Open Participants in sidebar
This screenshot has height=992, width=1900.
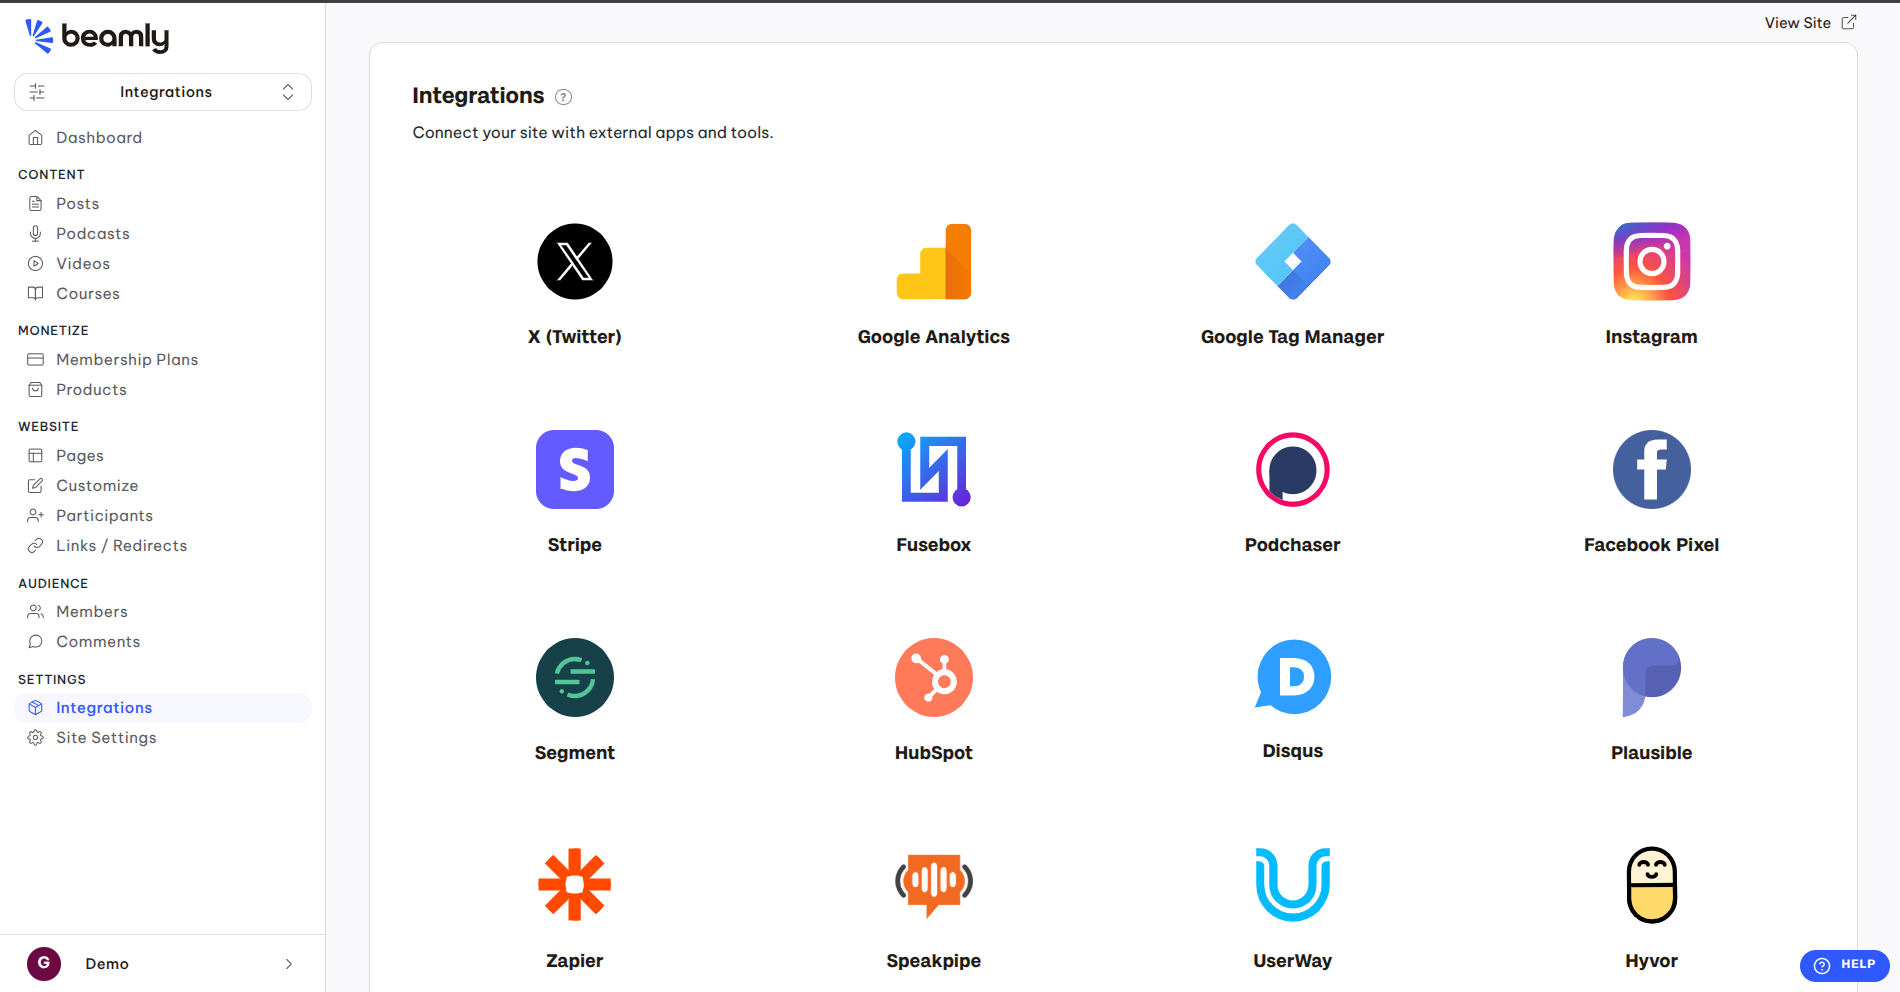coord(163,515)
